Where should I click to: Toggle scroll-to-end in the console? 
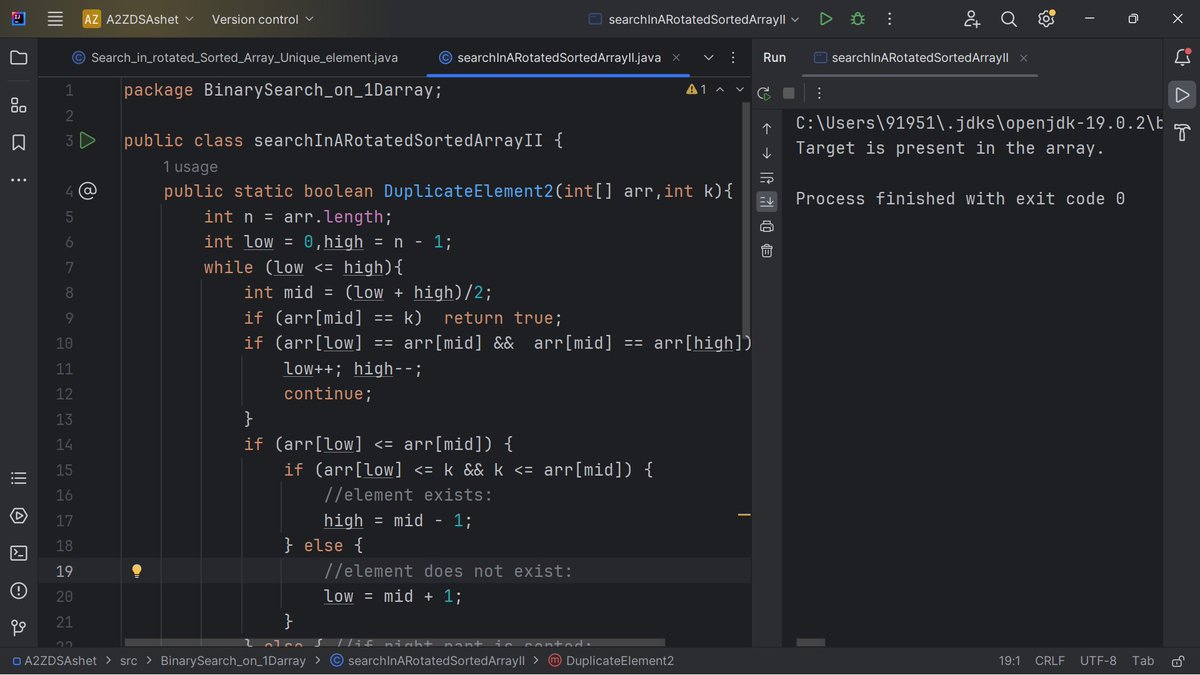pyautogui.click(x=766, y=201)
